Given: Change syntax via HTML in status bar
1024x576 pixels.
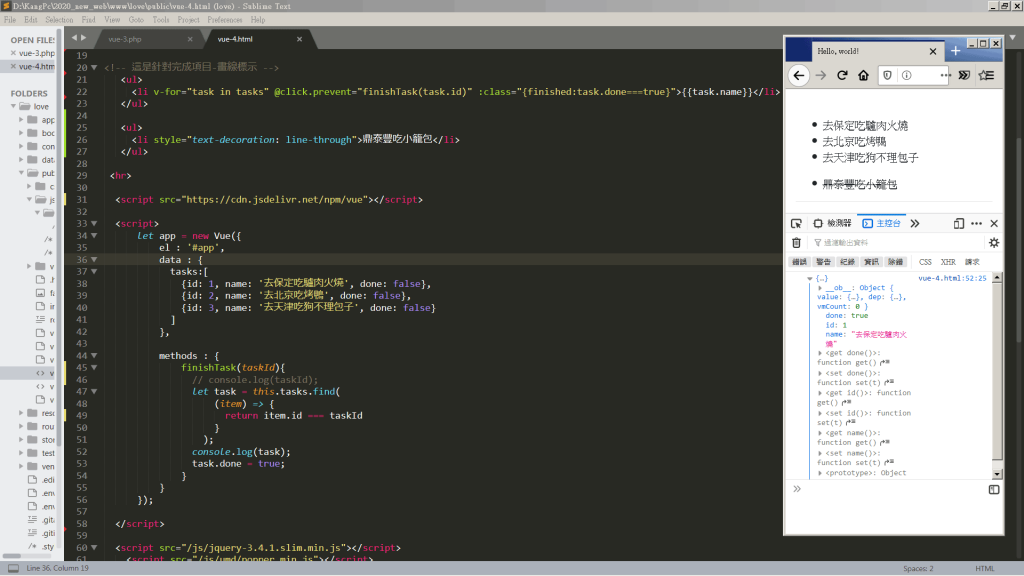Looking at the screenshot, I should click(x=985, y=569).
